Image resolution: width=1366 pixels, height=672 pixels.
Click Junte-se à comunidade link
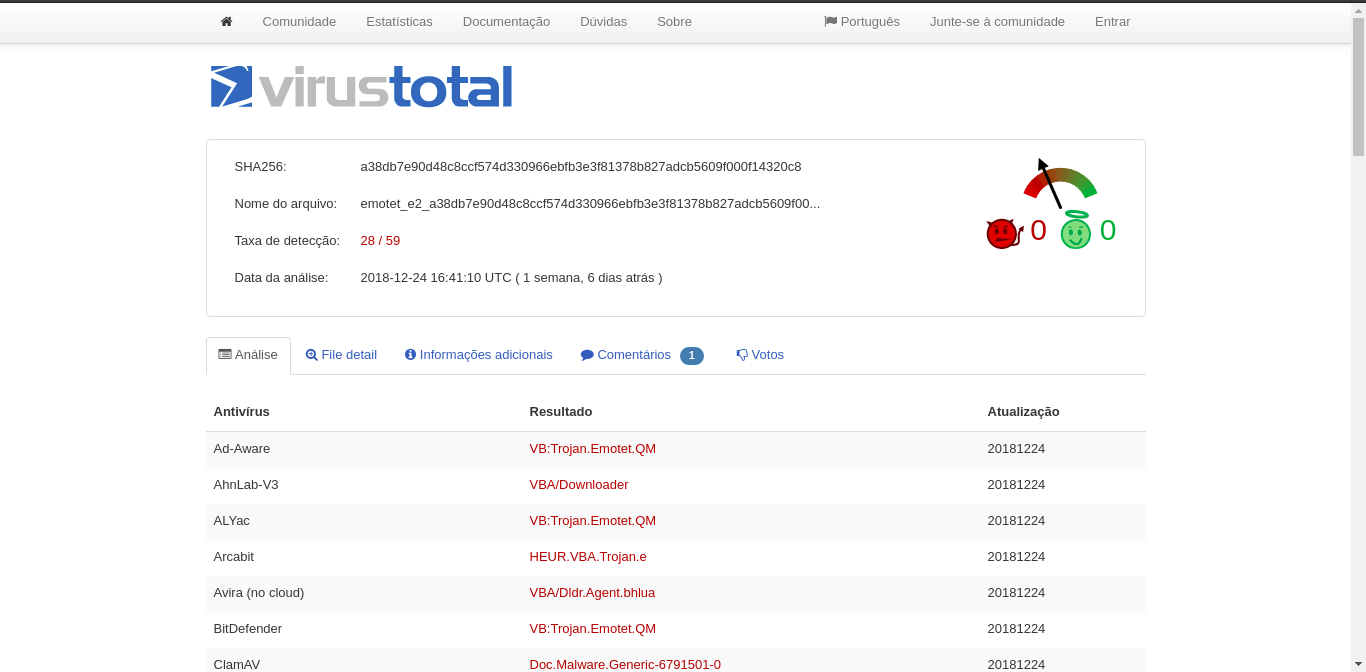click(997, 21)
